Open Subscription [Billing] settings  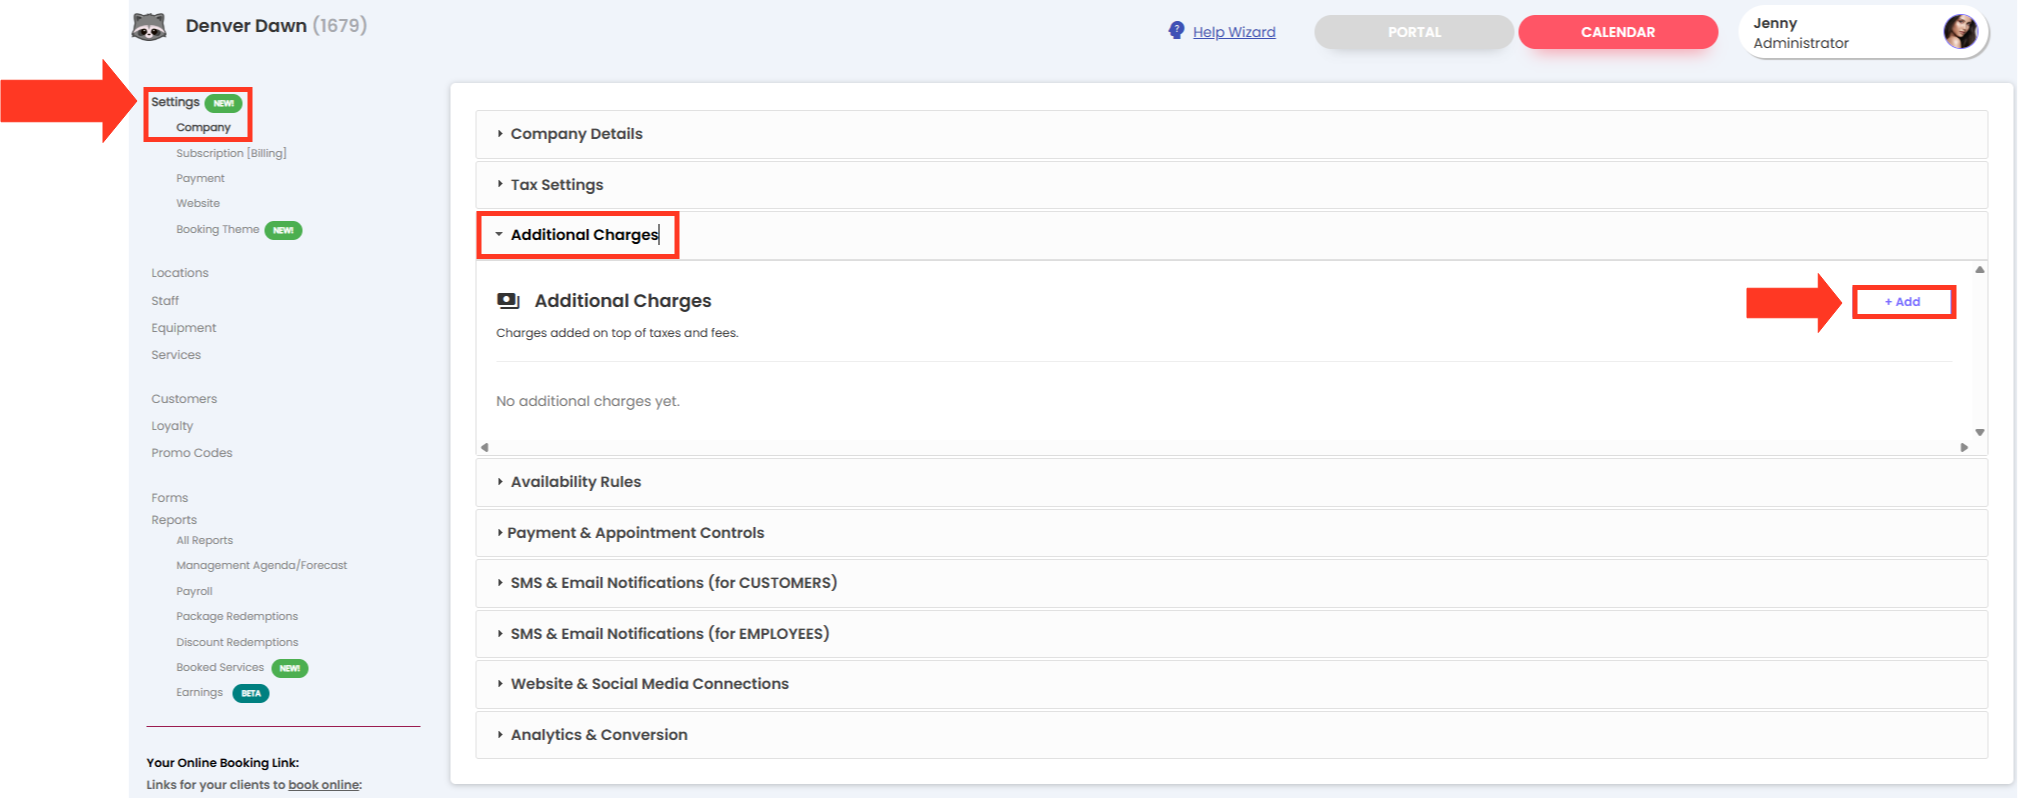[x=231, y=153]
